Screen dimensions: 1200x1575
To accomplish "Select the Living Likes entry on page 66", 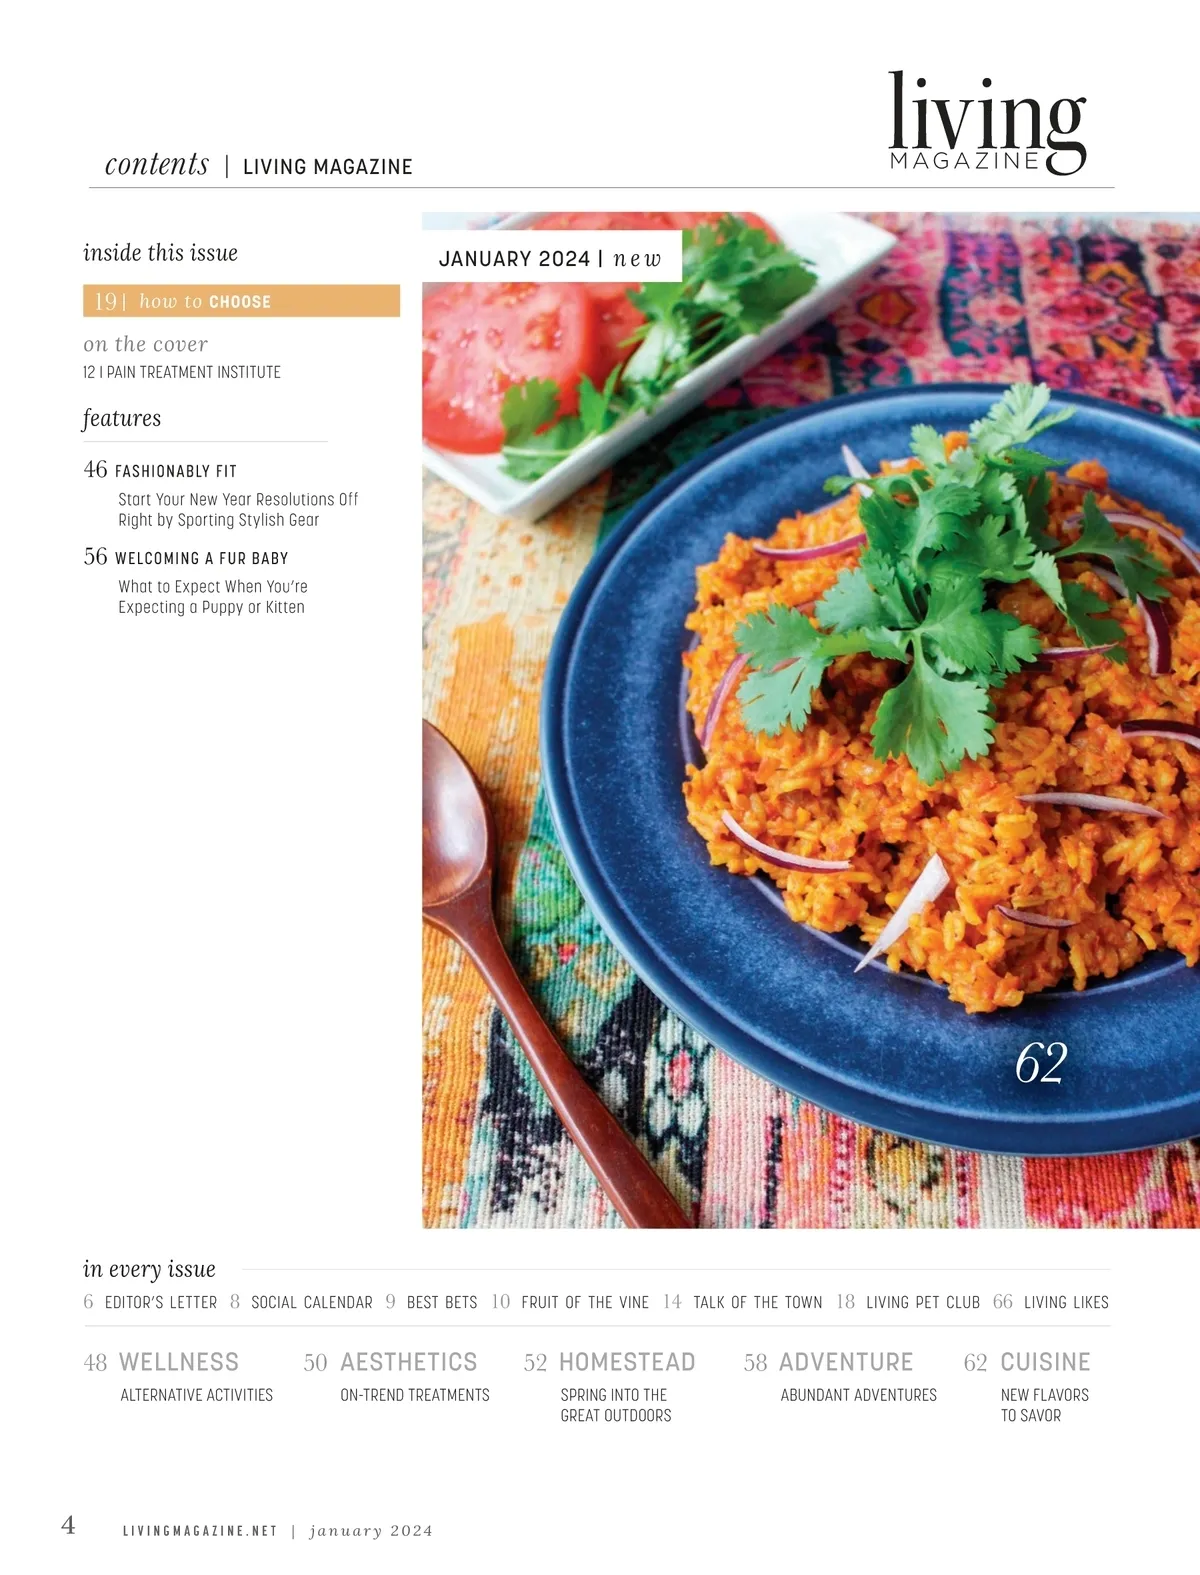I will coord(1051,1302).
